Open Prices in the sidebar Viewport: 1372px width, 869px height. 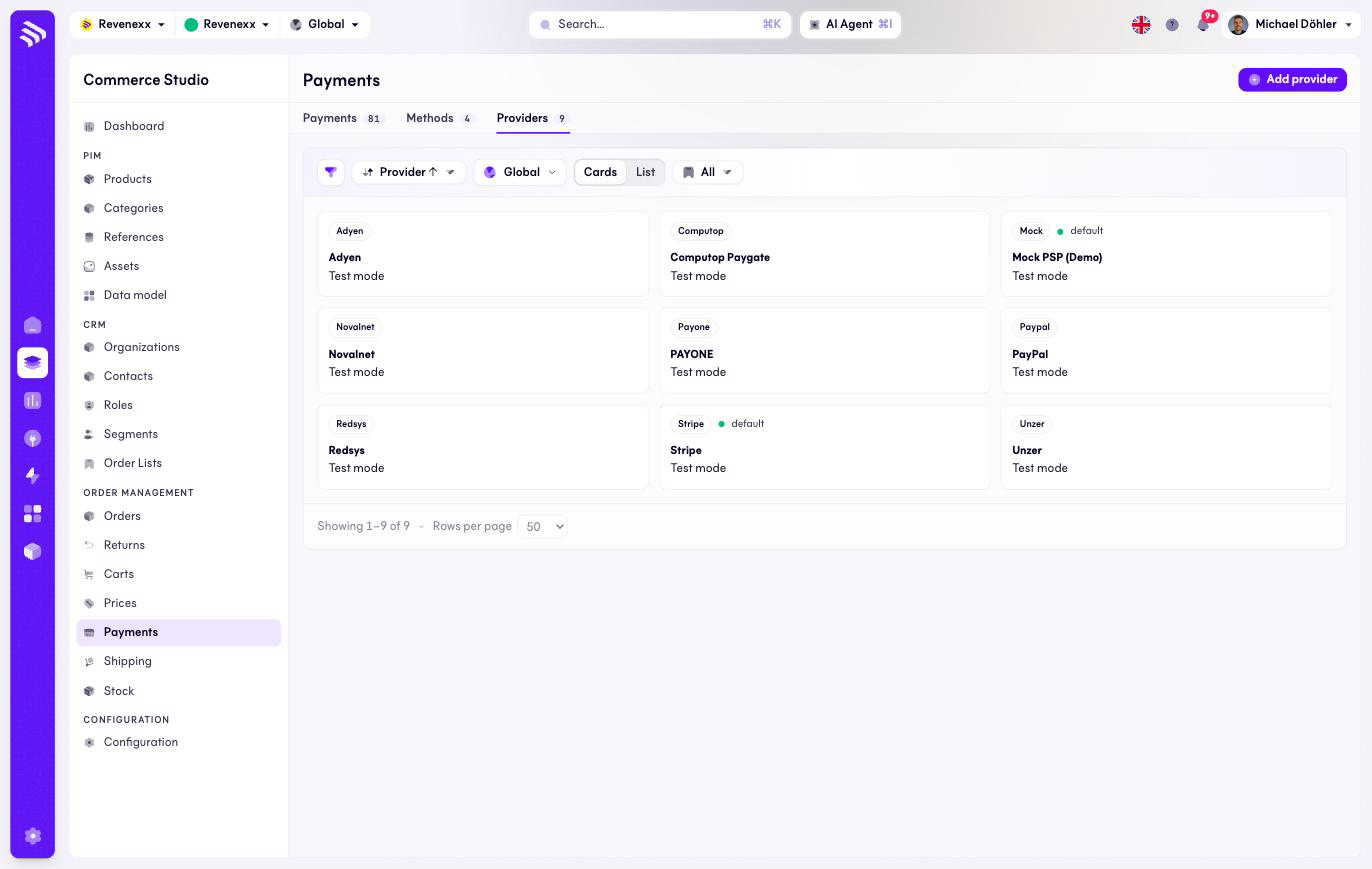[179, 603]
